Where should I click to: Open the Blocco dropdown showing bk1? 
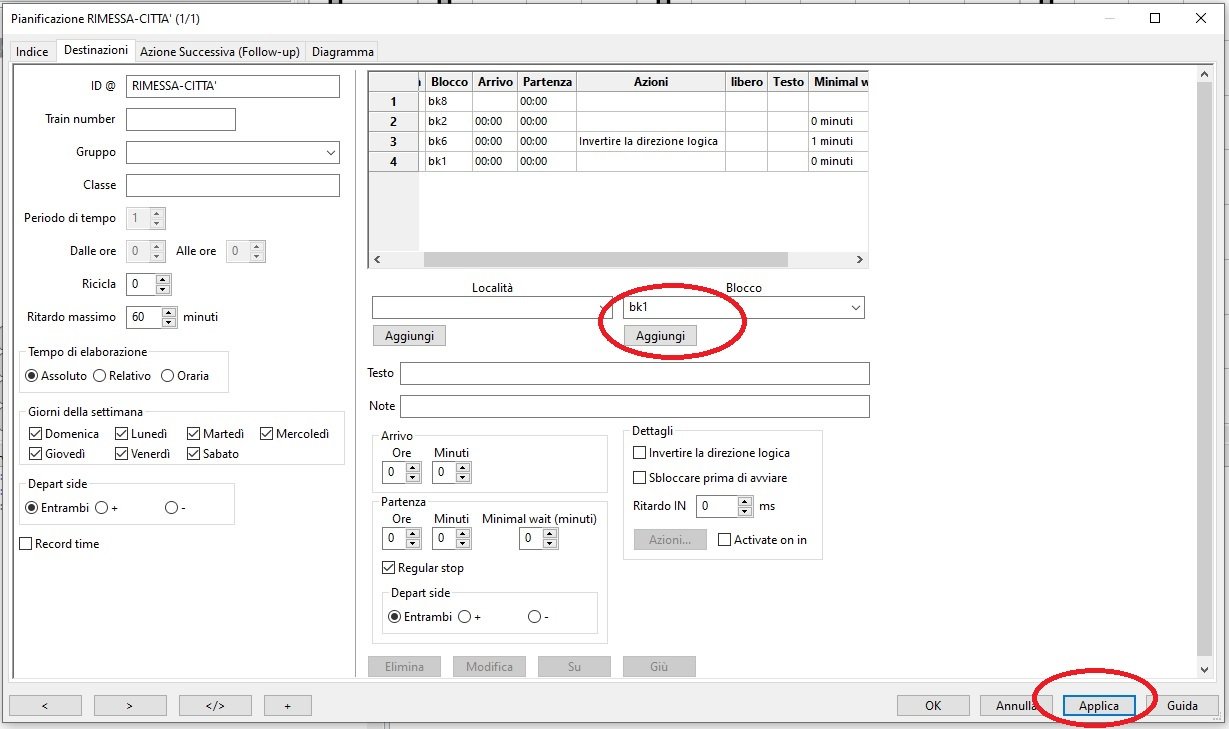(x=855, y=308)
